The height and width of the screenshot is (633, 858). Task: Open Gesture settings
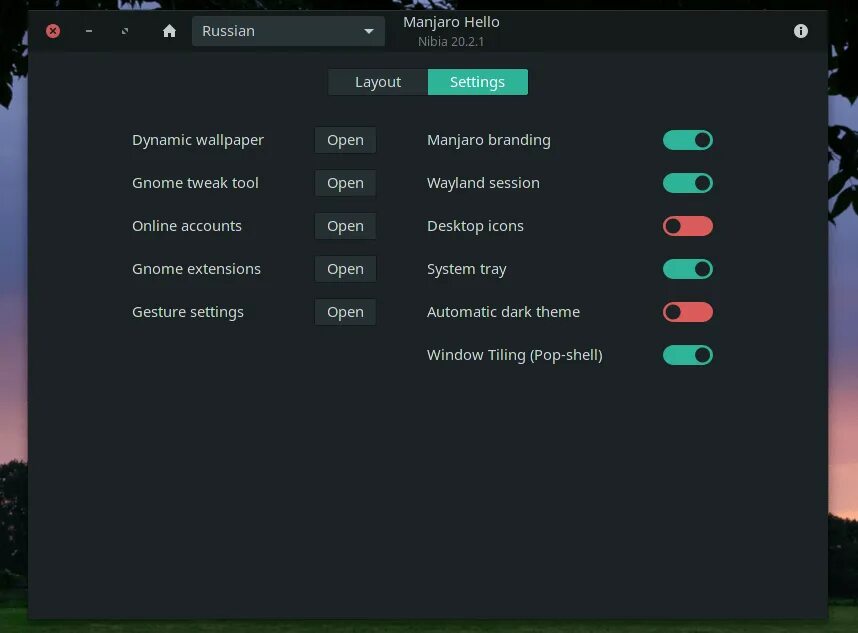click(345, 312)
